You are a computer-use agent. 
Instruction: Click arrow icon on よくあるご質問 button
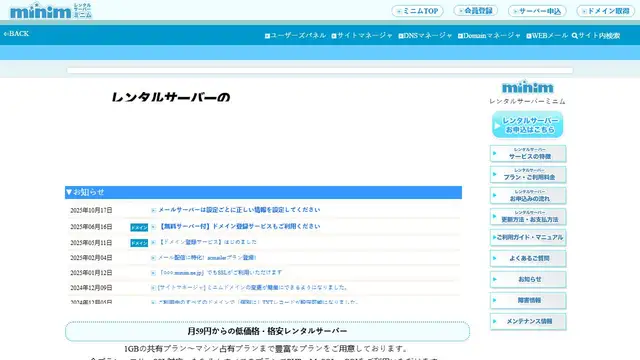pos(495,258)
